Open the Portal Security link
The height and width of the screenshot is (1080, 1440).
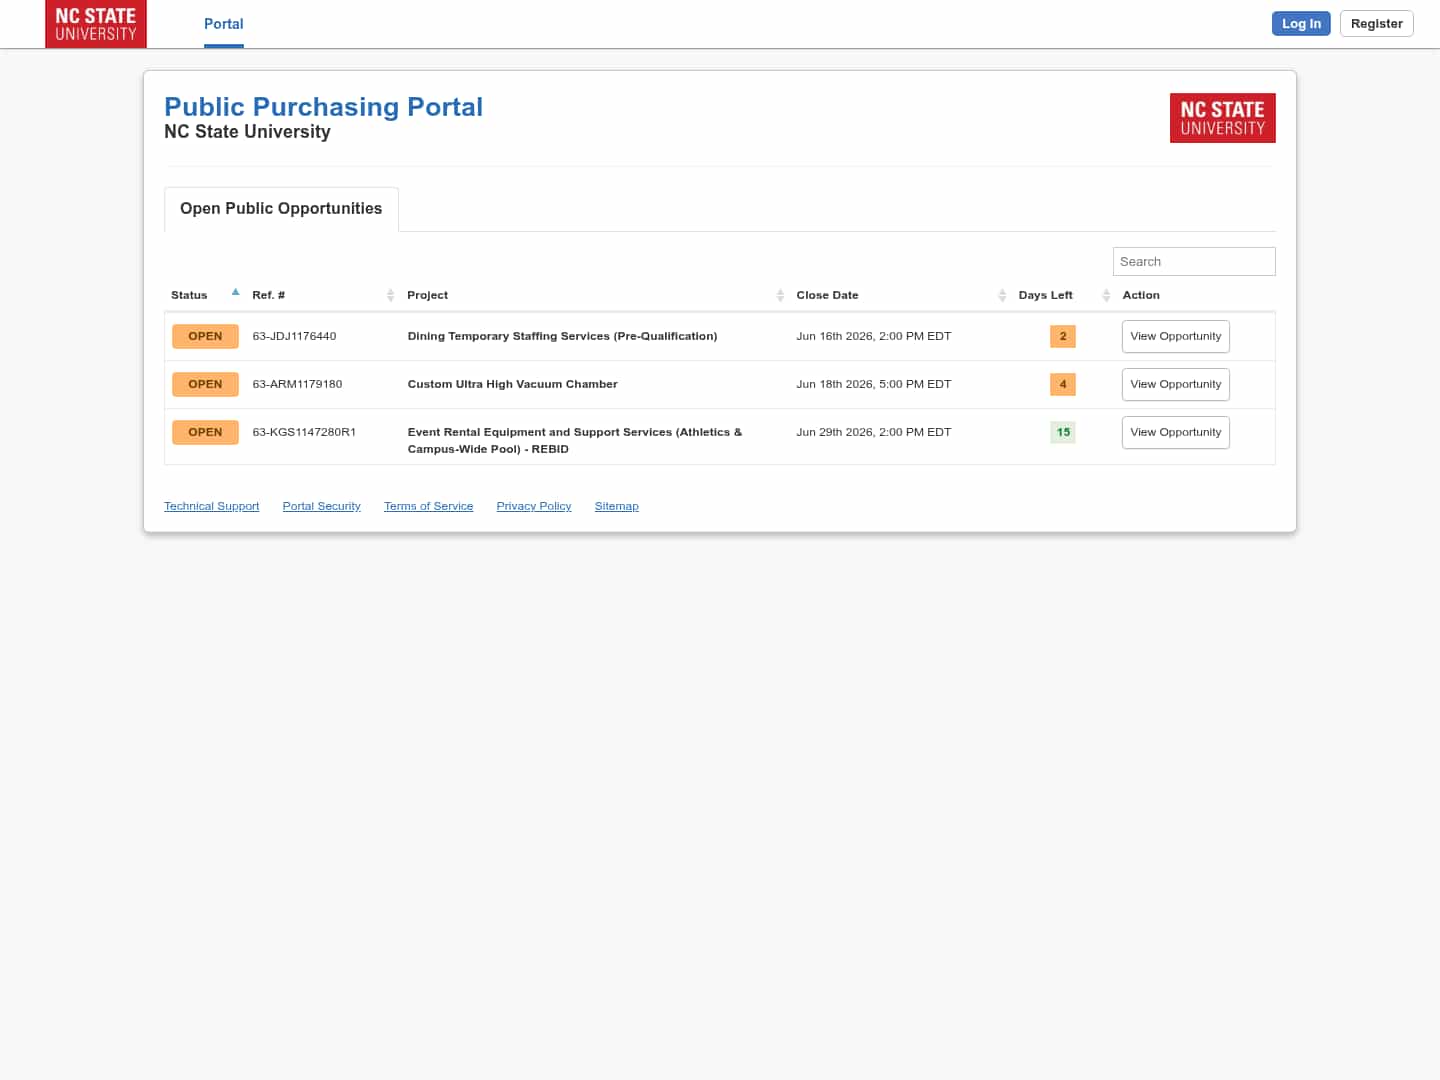321,506
